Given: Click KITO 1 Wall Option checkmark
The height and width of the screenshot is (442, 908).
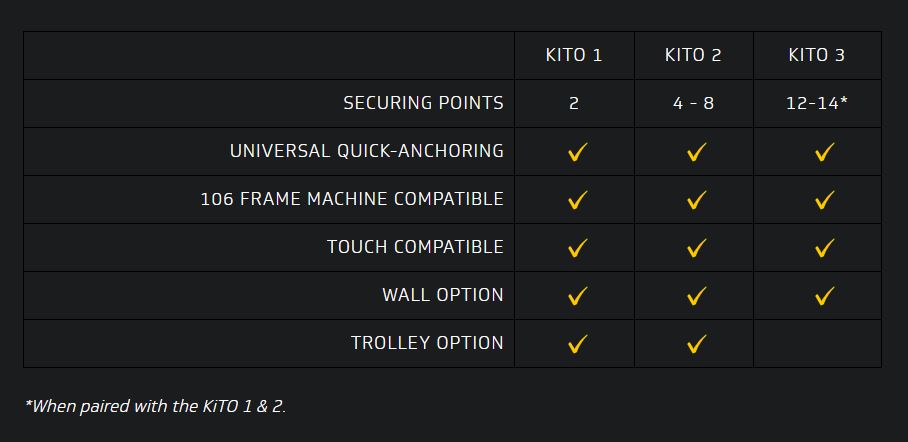Looking at the screenshot, I should tap(577, 296).
